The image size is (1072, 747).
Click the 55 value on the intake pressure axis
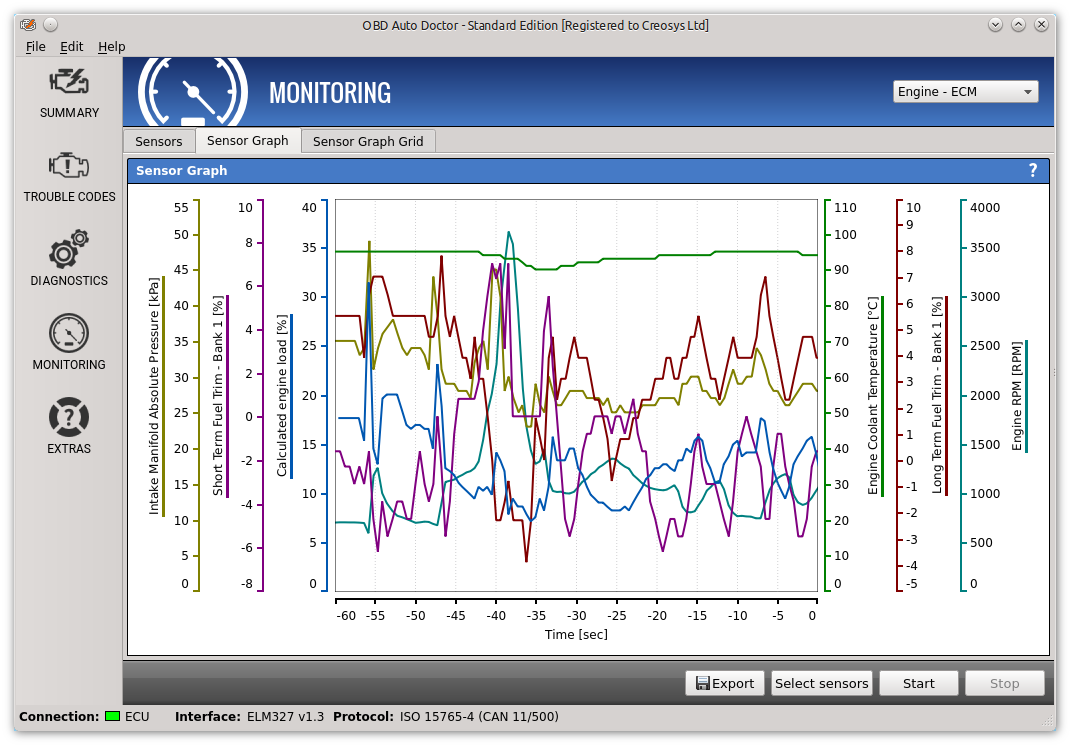[x=181, y=208]
